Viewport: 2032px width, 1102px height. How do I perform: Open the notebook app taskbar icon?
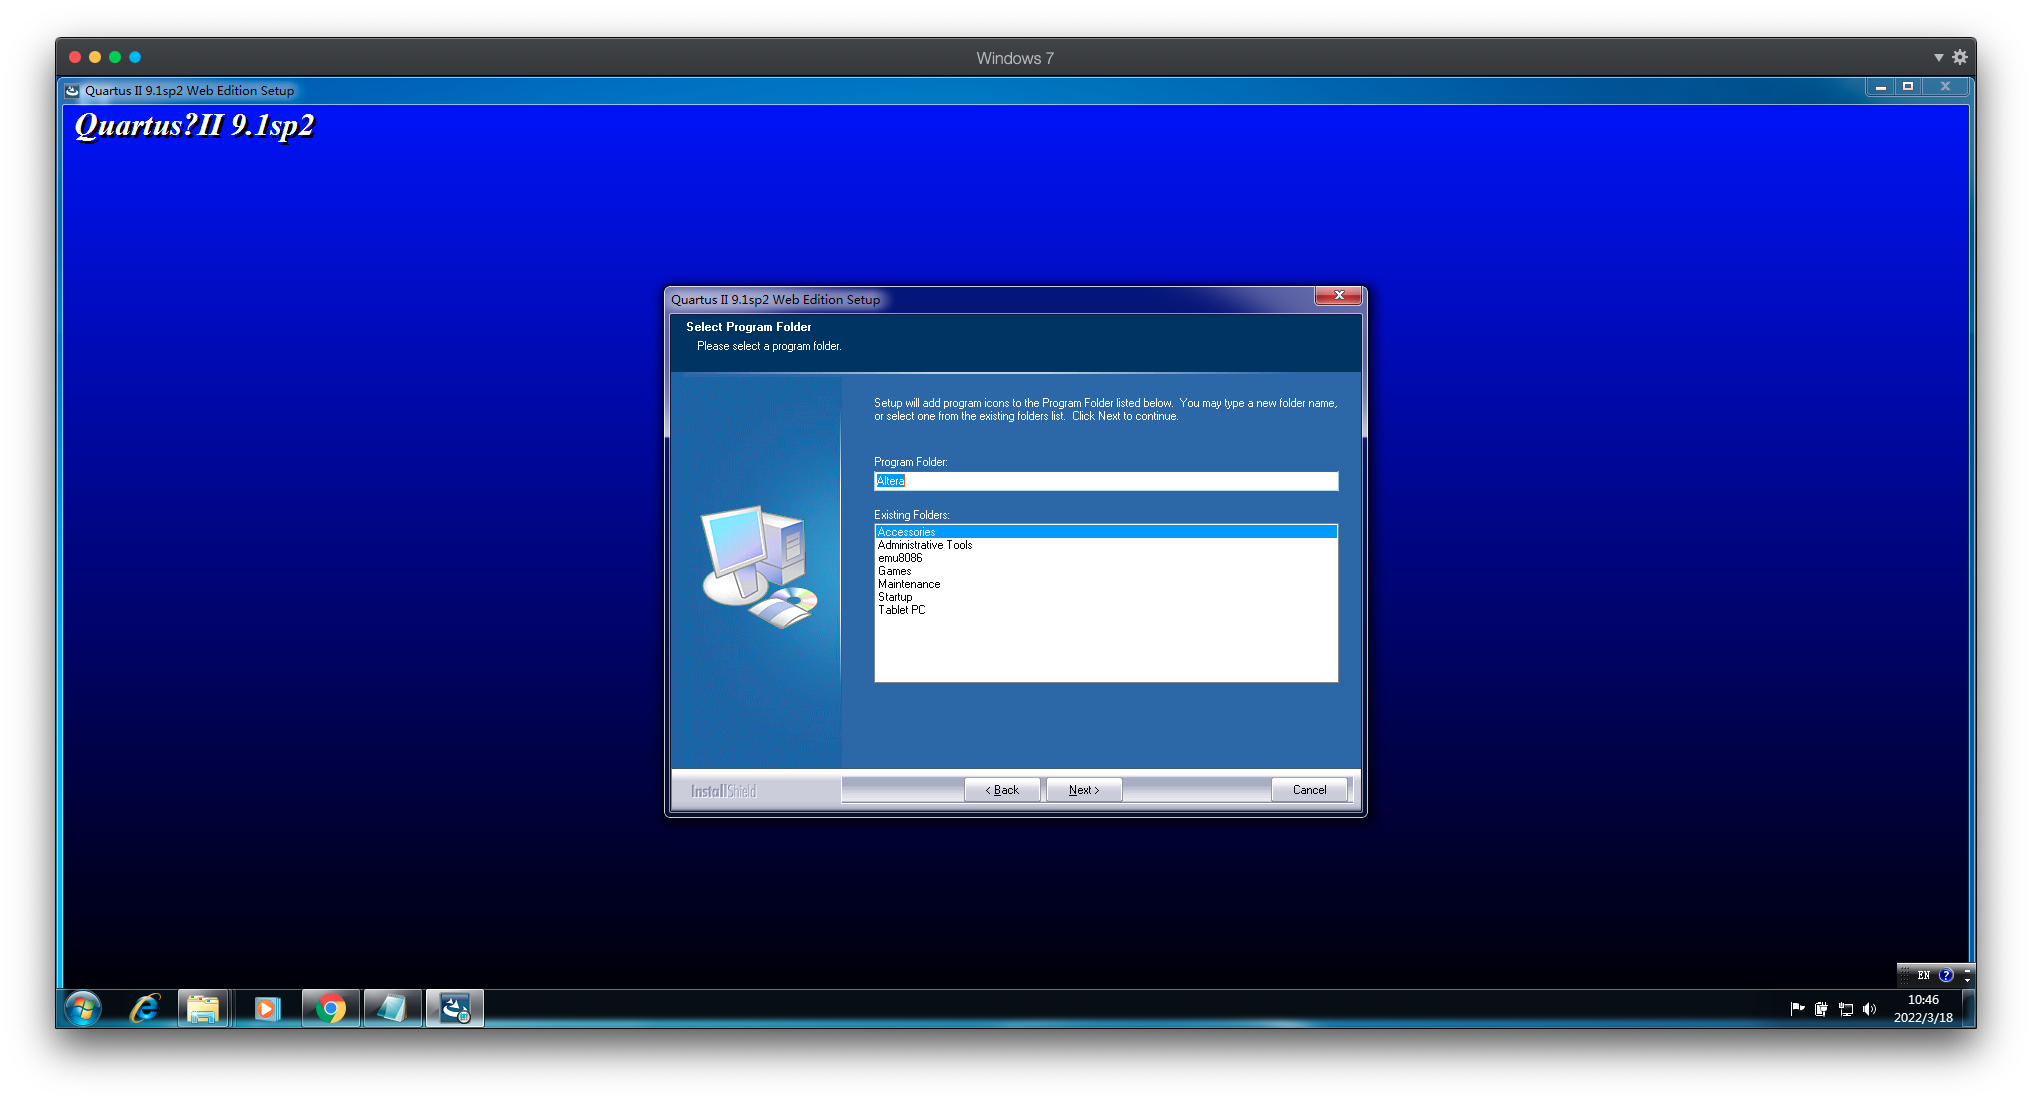[392, 1008]
